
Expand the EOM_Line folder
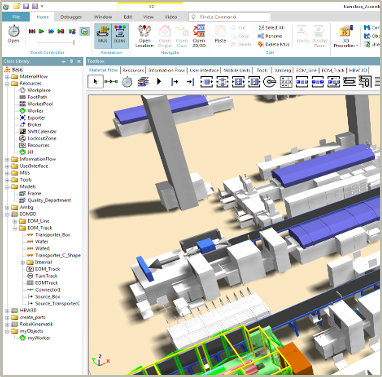15,221
